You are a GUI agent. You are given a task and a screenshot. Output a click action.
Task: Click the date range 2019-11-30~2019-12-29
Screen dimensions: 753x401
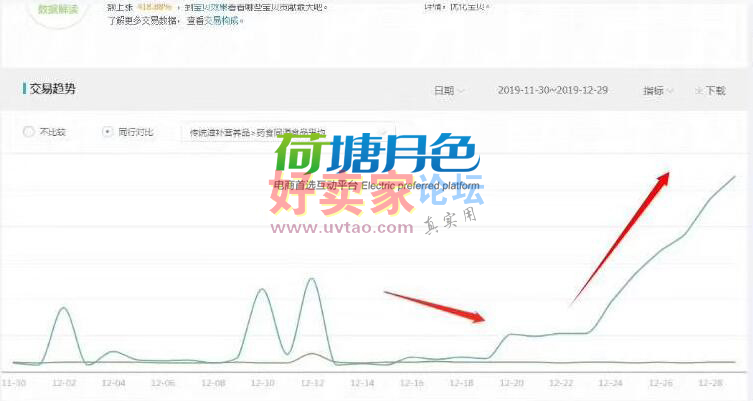click(x=553, y=90)
